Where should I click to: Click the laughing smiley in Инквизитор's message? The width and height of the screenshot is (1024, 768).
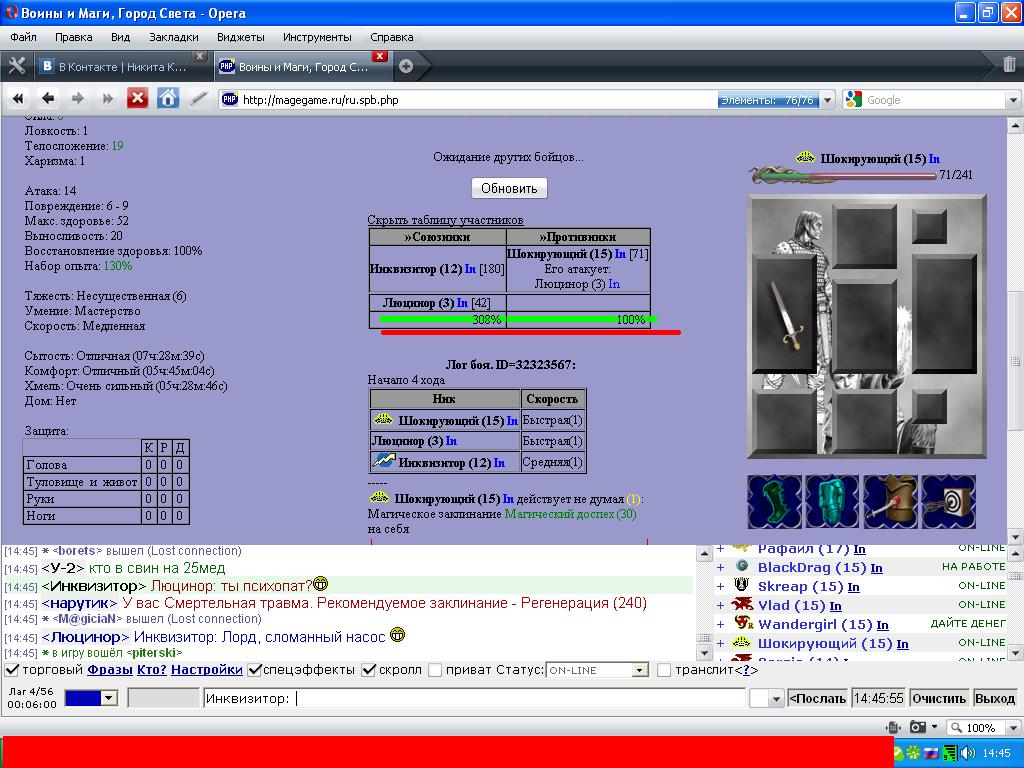(320, 583)
